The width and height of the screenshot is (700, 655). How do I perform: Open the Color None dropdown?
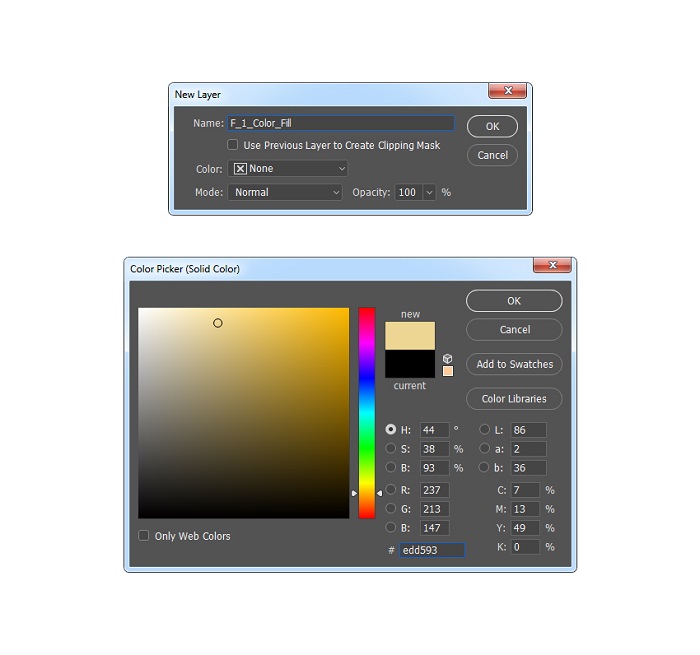[288, 169]
